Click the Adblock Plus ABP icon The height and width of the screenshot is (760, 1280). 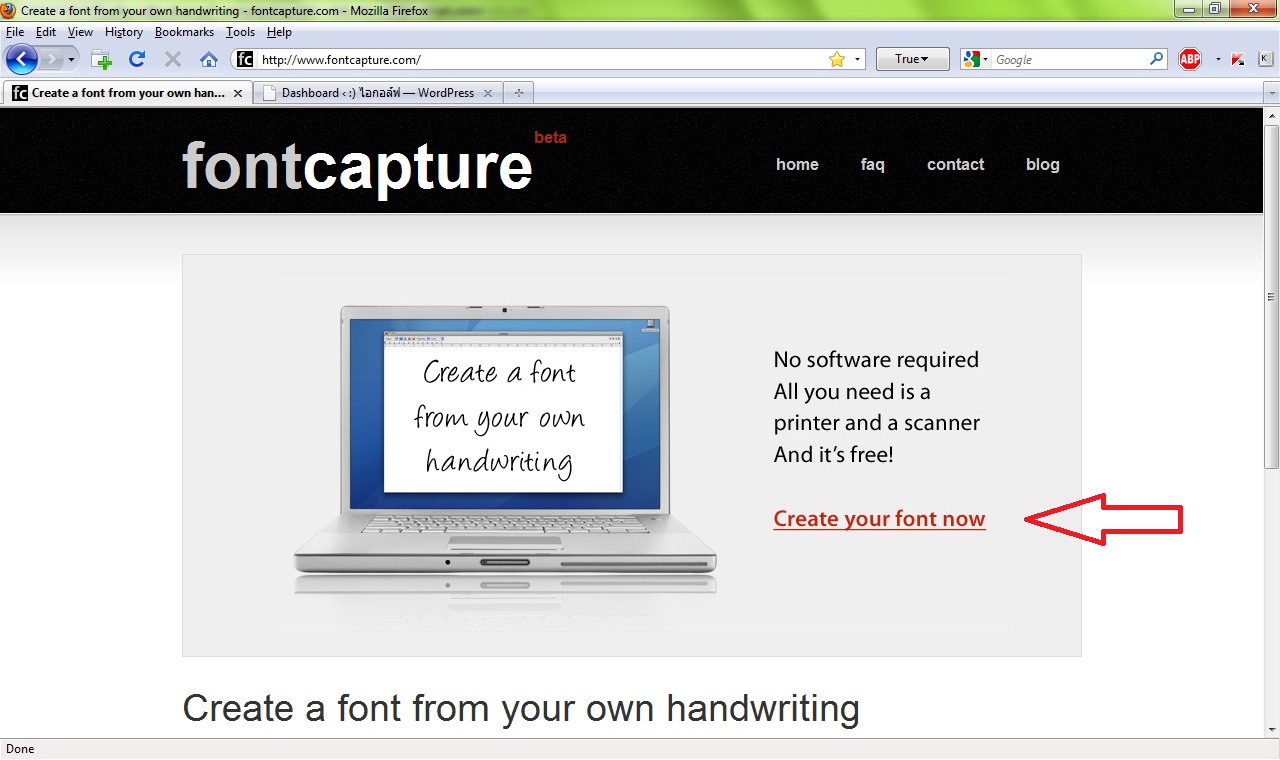[x=1190, y=59]
